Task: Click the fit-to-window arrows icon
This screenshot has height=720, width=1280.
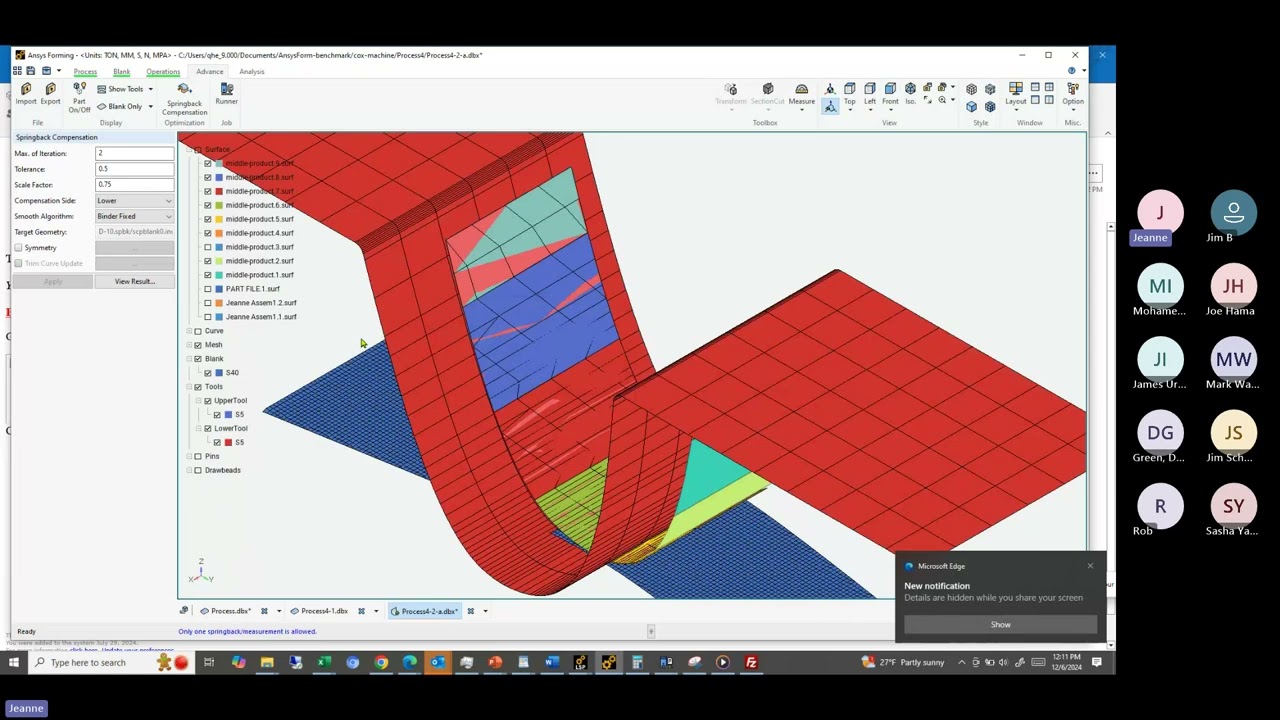Action: click(x=928, y=100)
